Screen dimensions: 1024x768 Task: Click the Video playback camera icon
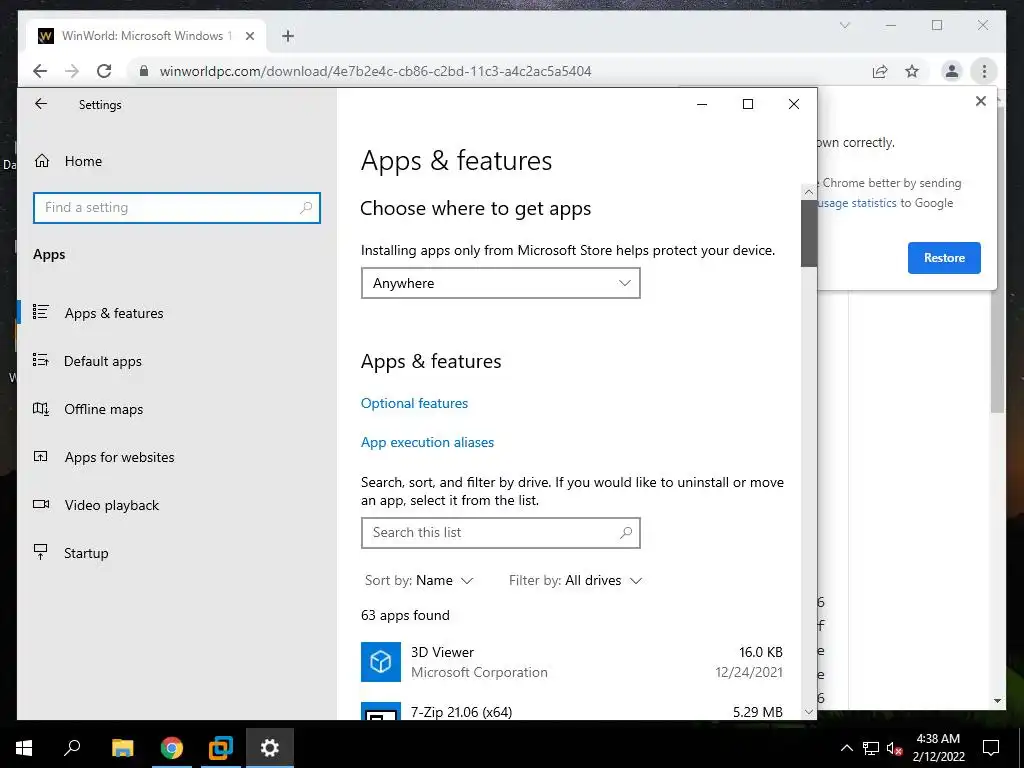[x=40, y=504]
